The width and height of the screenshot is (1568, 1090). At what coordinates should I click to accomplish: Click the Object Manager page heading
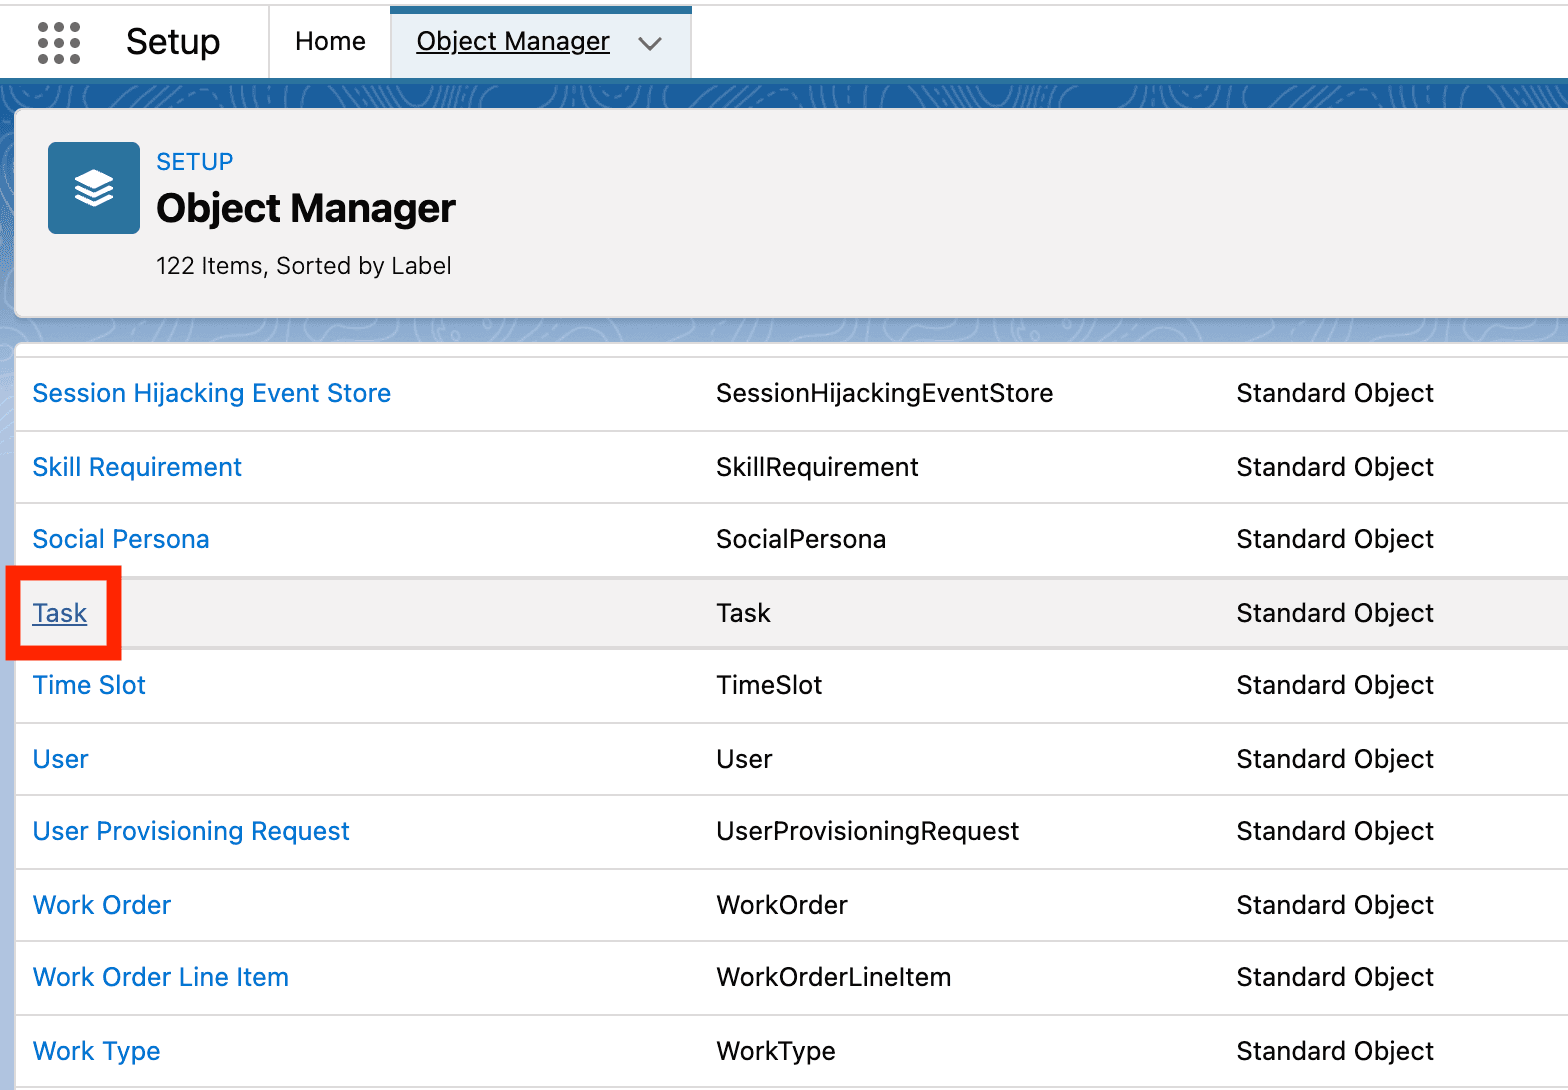[305, 208]
